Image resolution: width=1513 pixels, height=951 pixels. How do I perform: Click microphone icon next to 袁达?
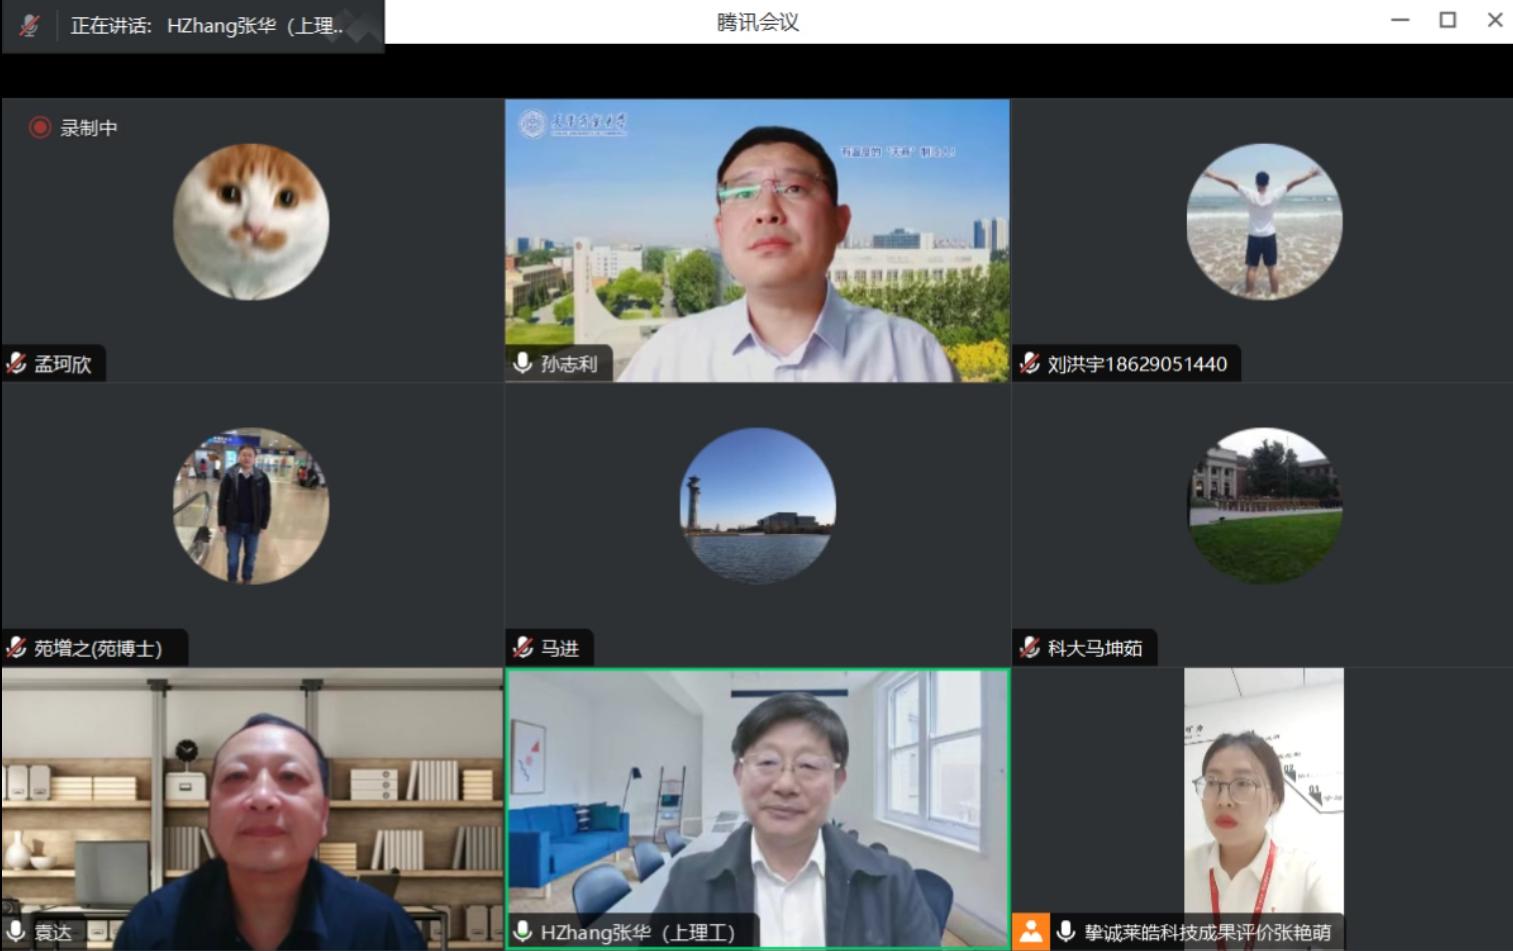point(16,932)
